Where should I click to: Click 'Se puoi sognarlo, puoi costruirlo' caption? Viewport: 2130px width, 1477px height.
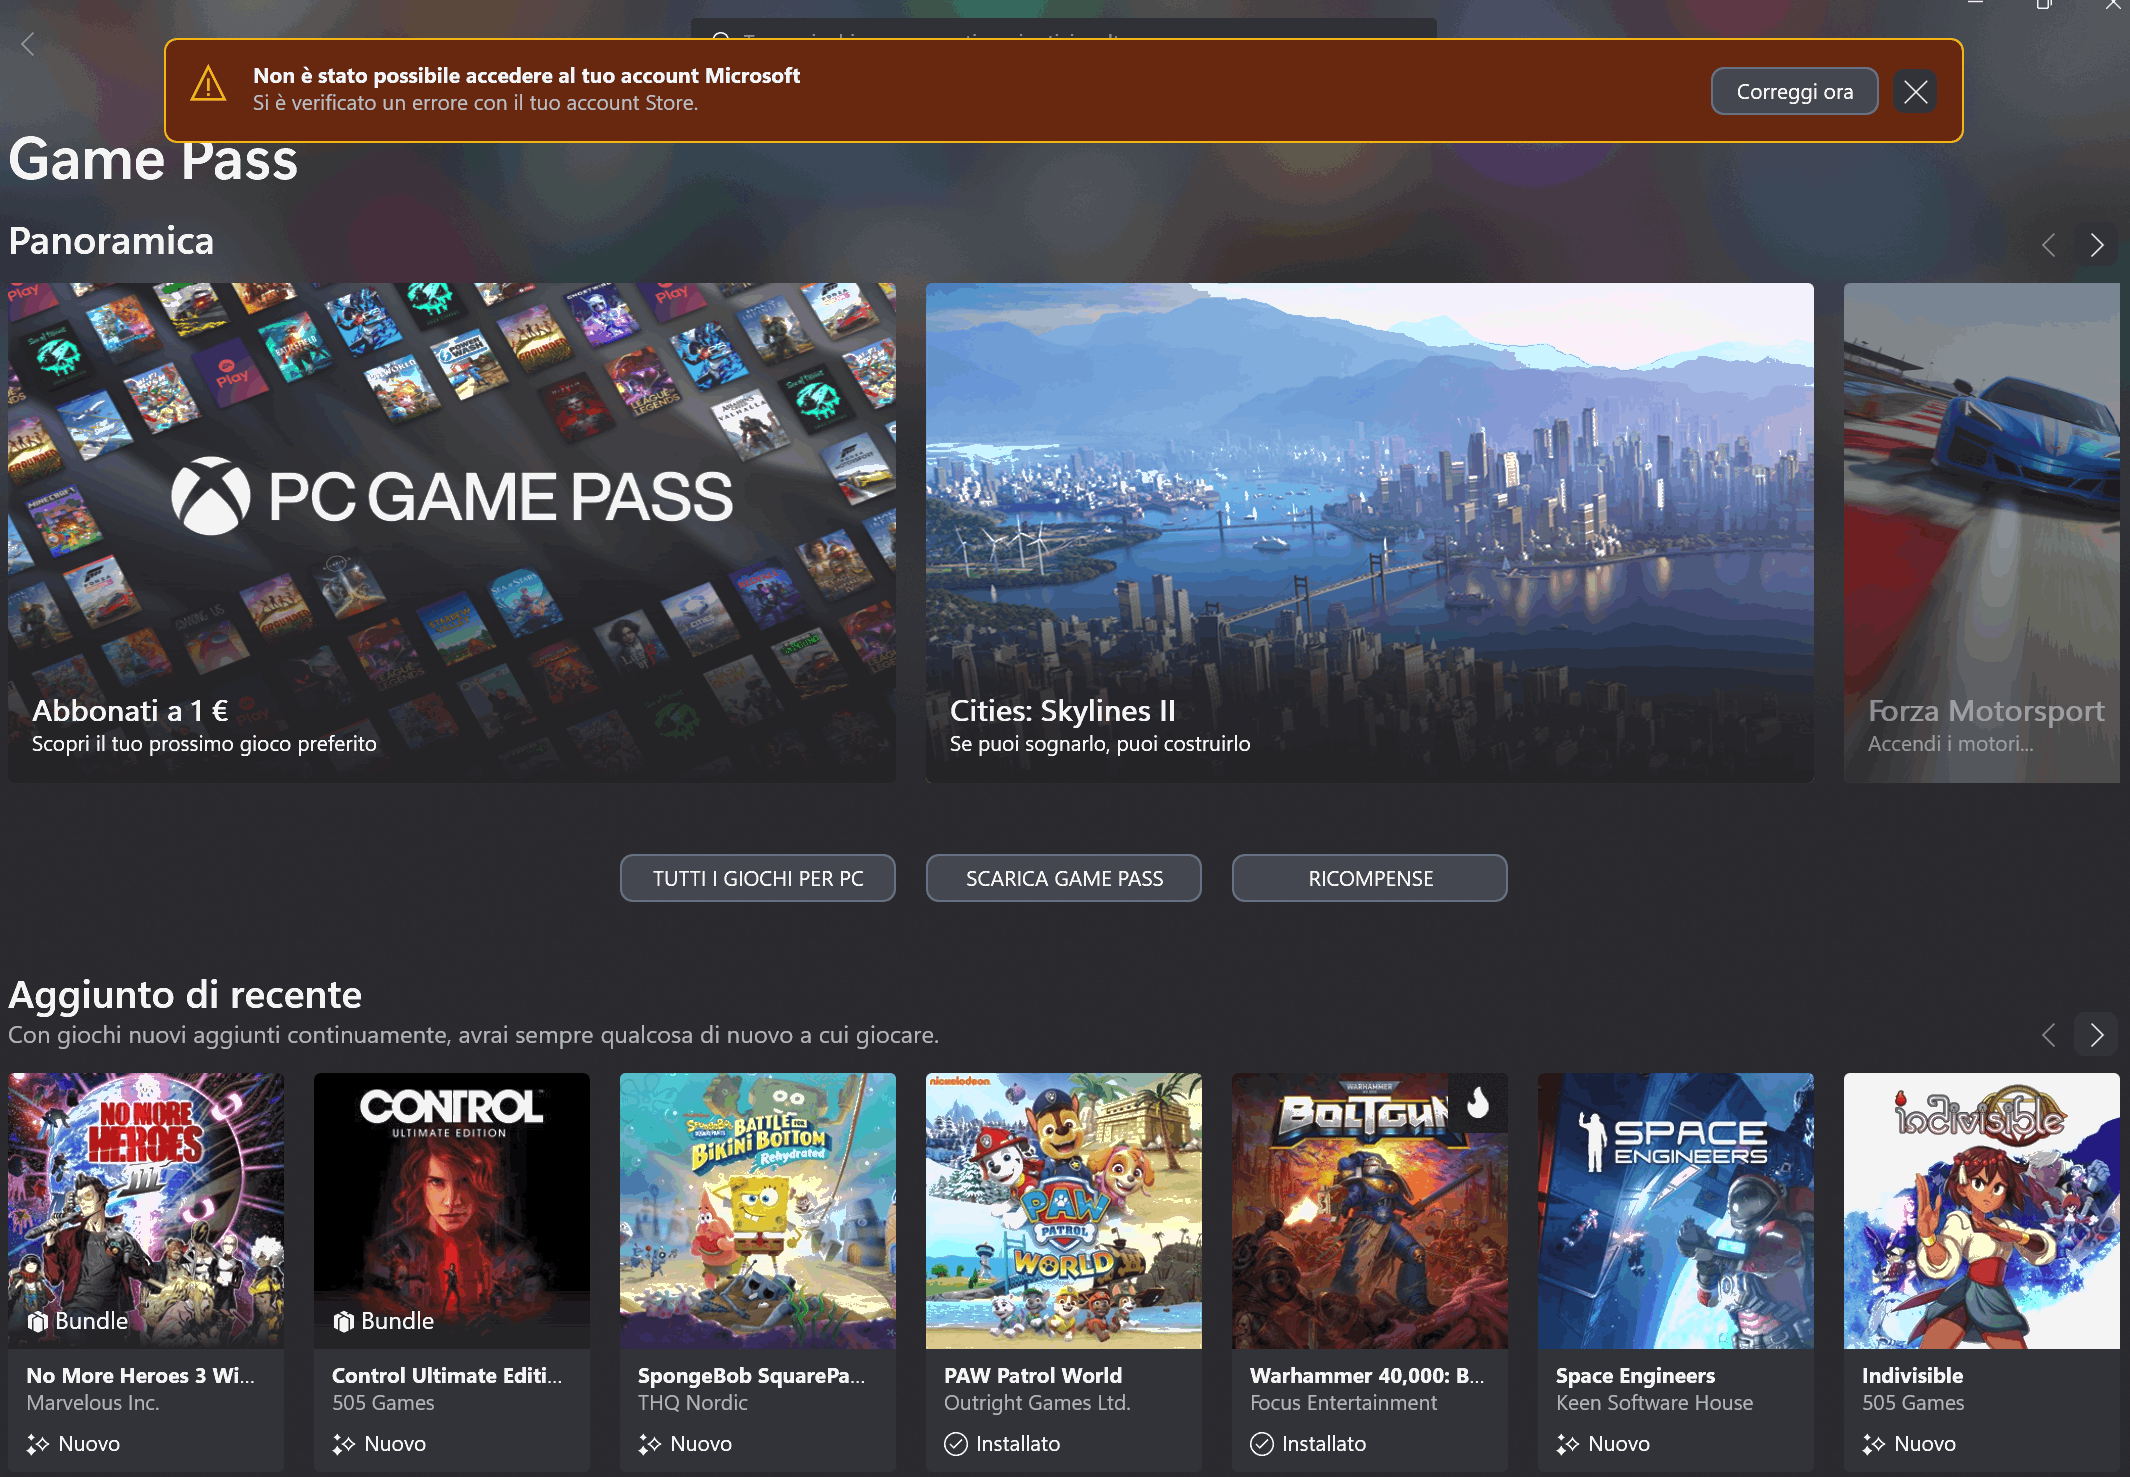point(1100,744)
